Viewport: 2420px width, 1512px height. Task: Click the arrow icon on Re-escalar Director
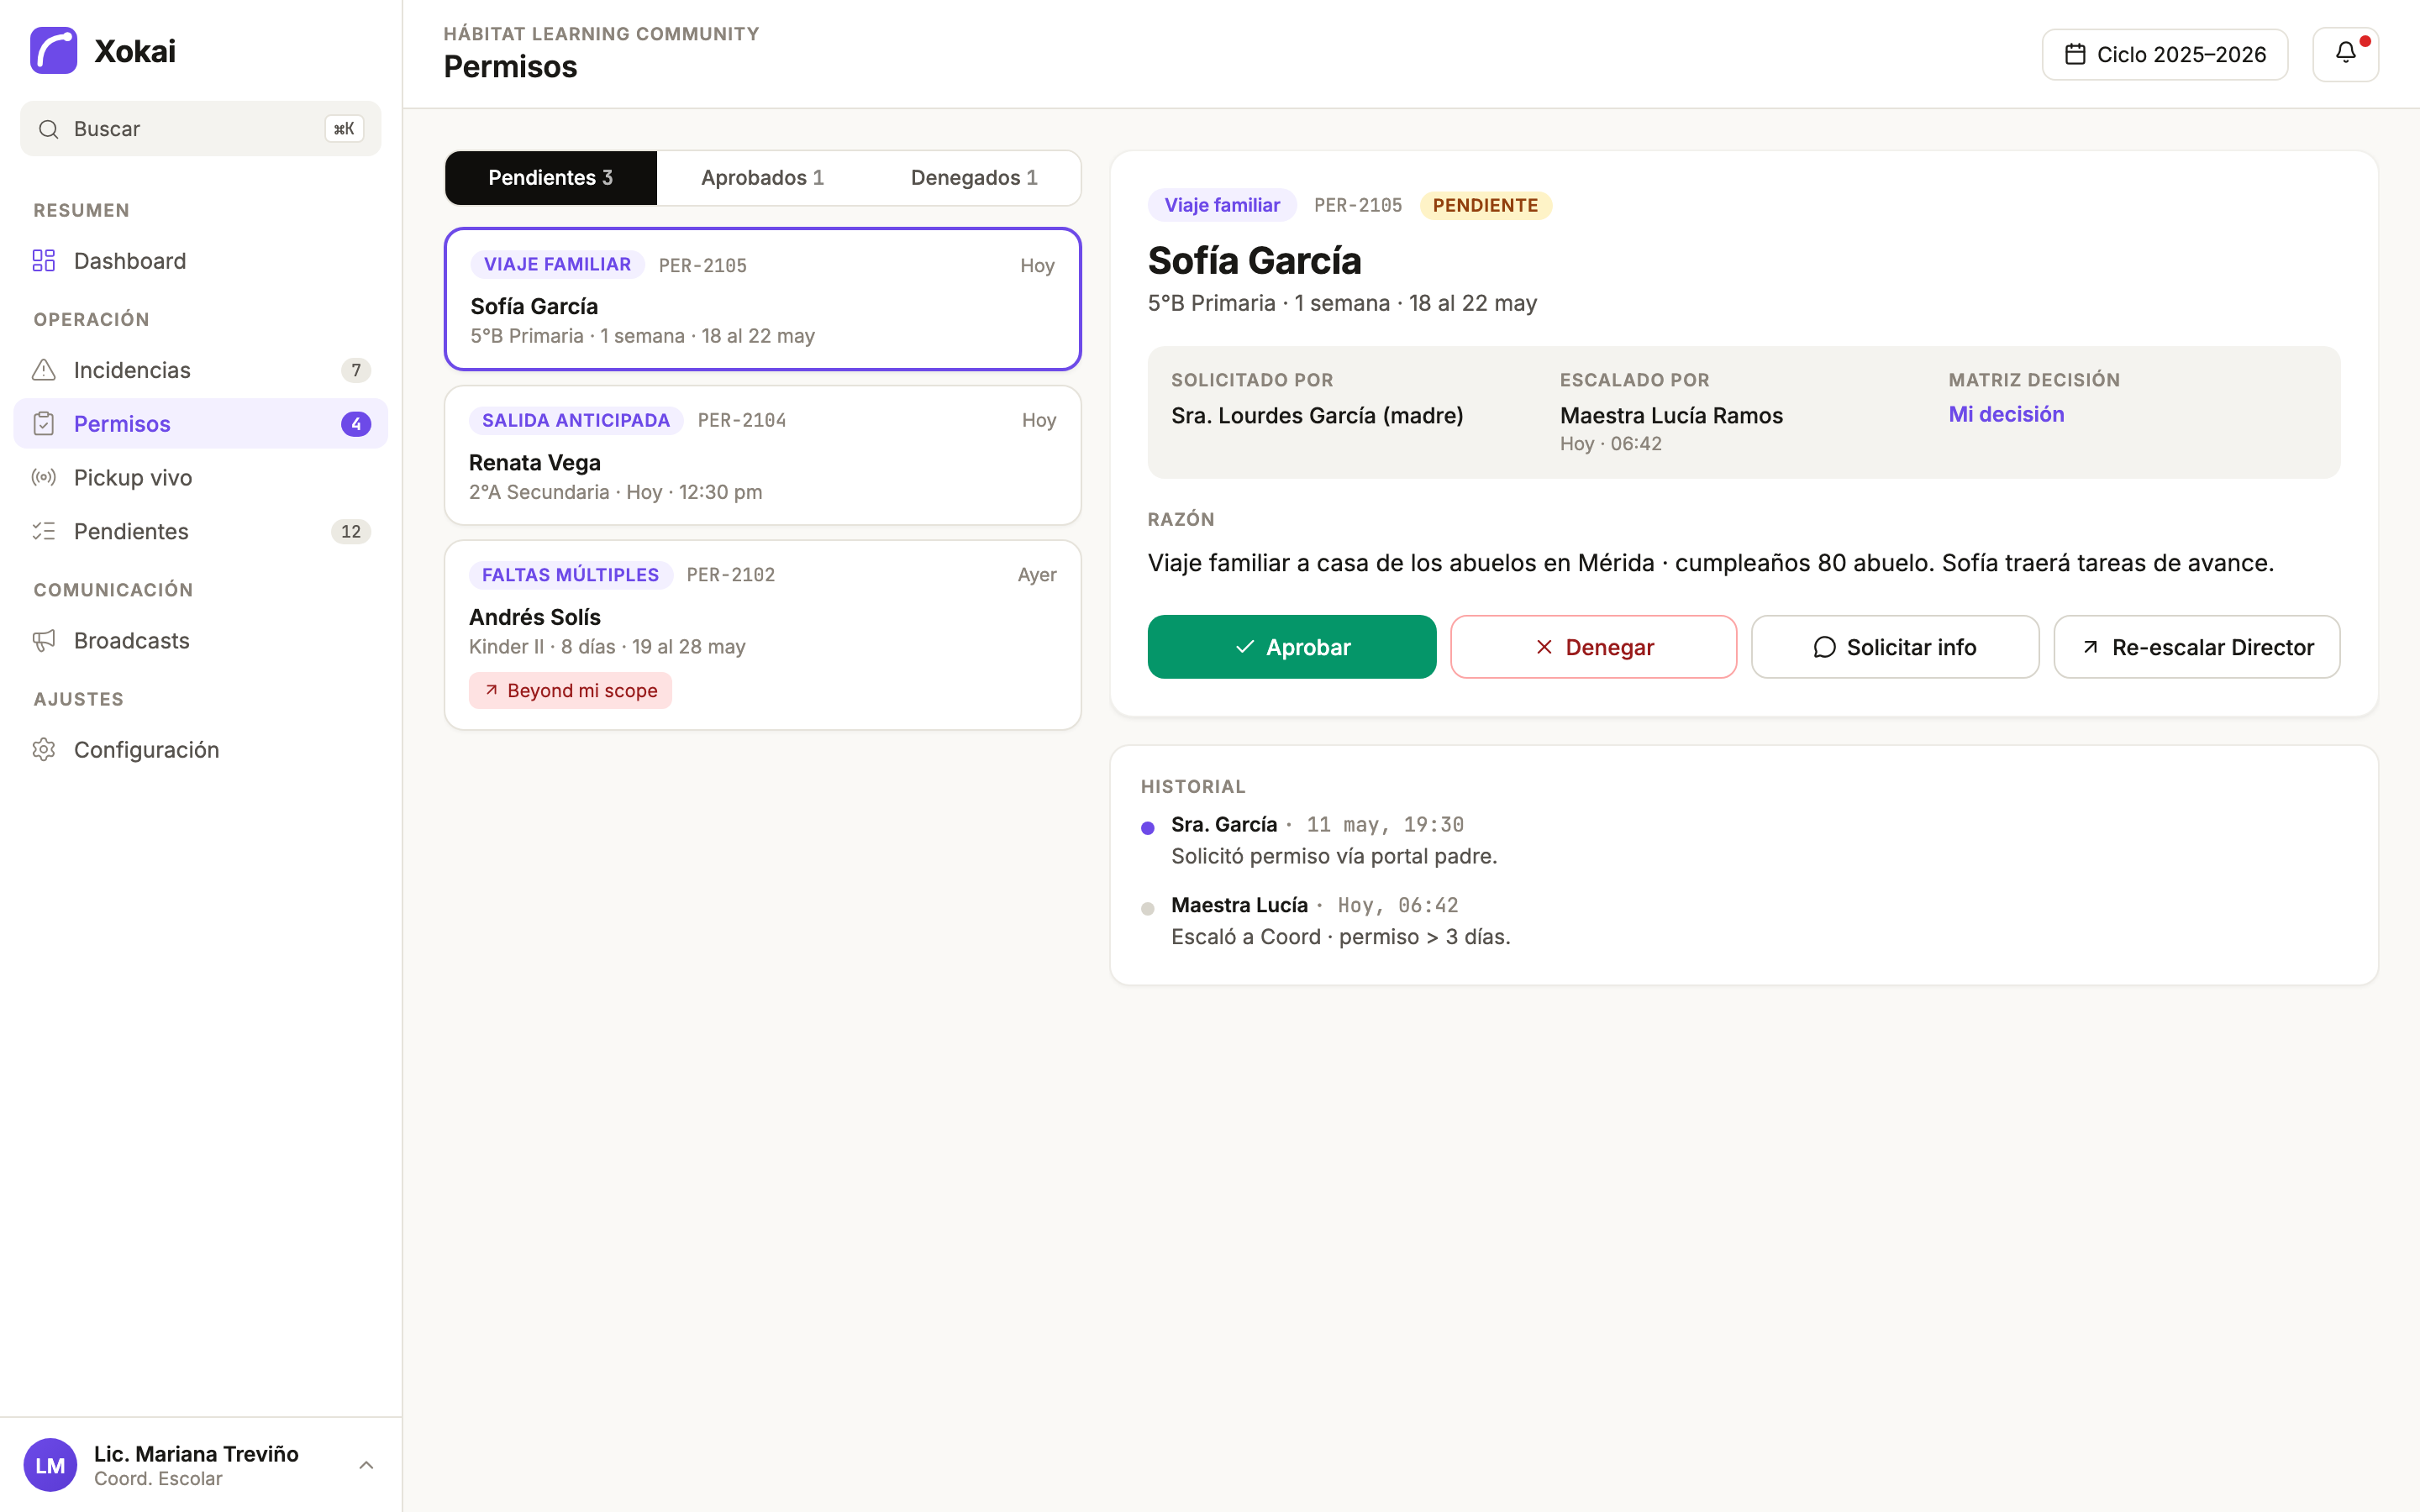[2090, 647]
